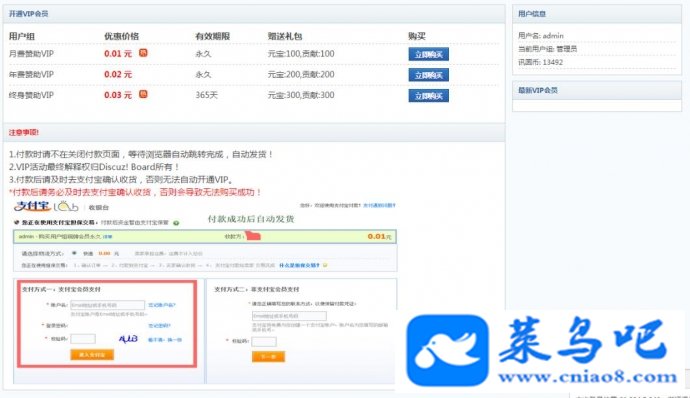
Task: Click the orange icon beside 0.03 元
Action: tap(143, 94)
